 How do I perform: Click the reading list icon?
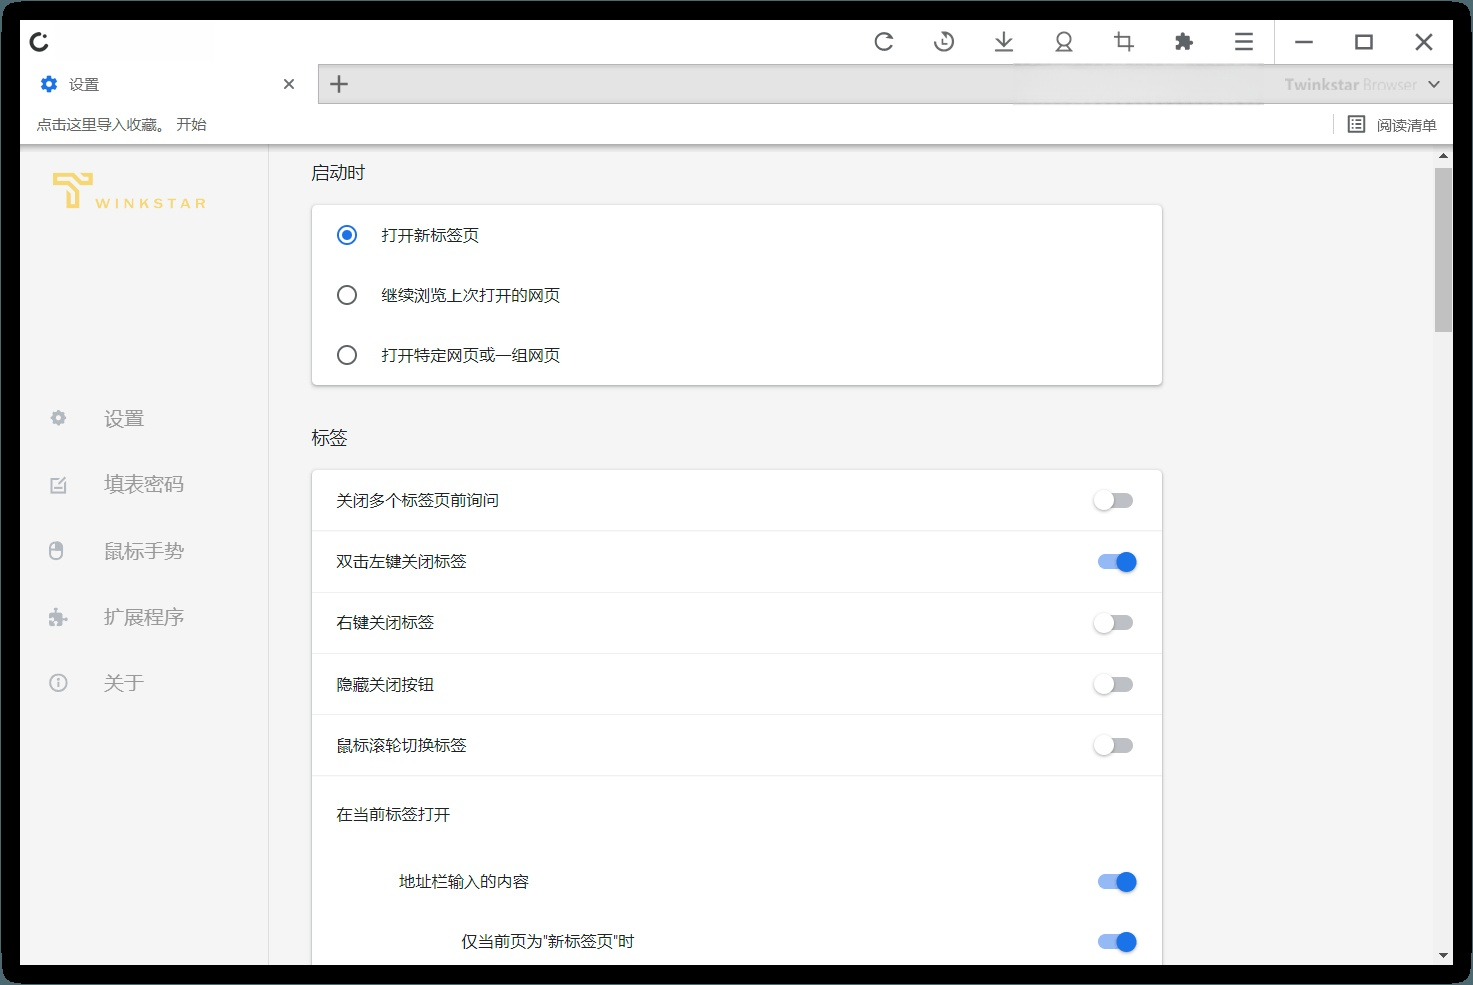[x=1356, y=124]
